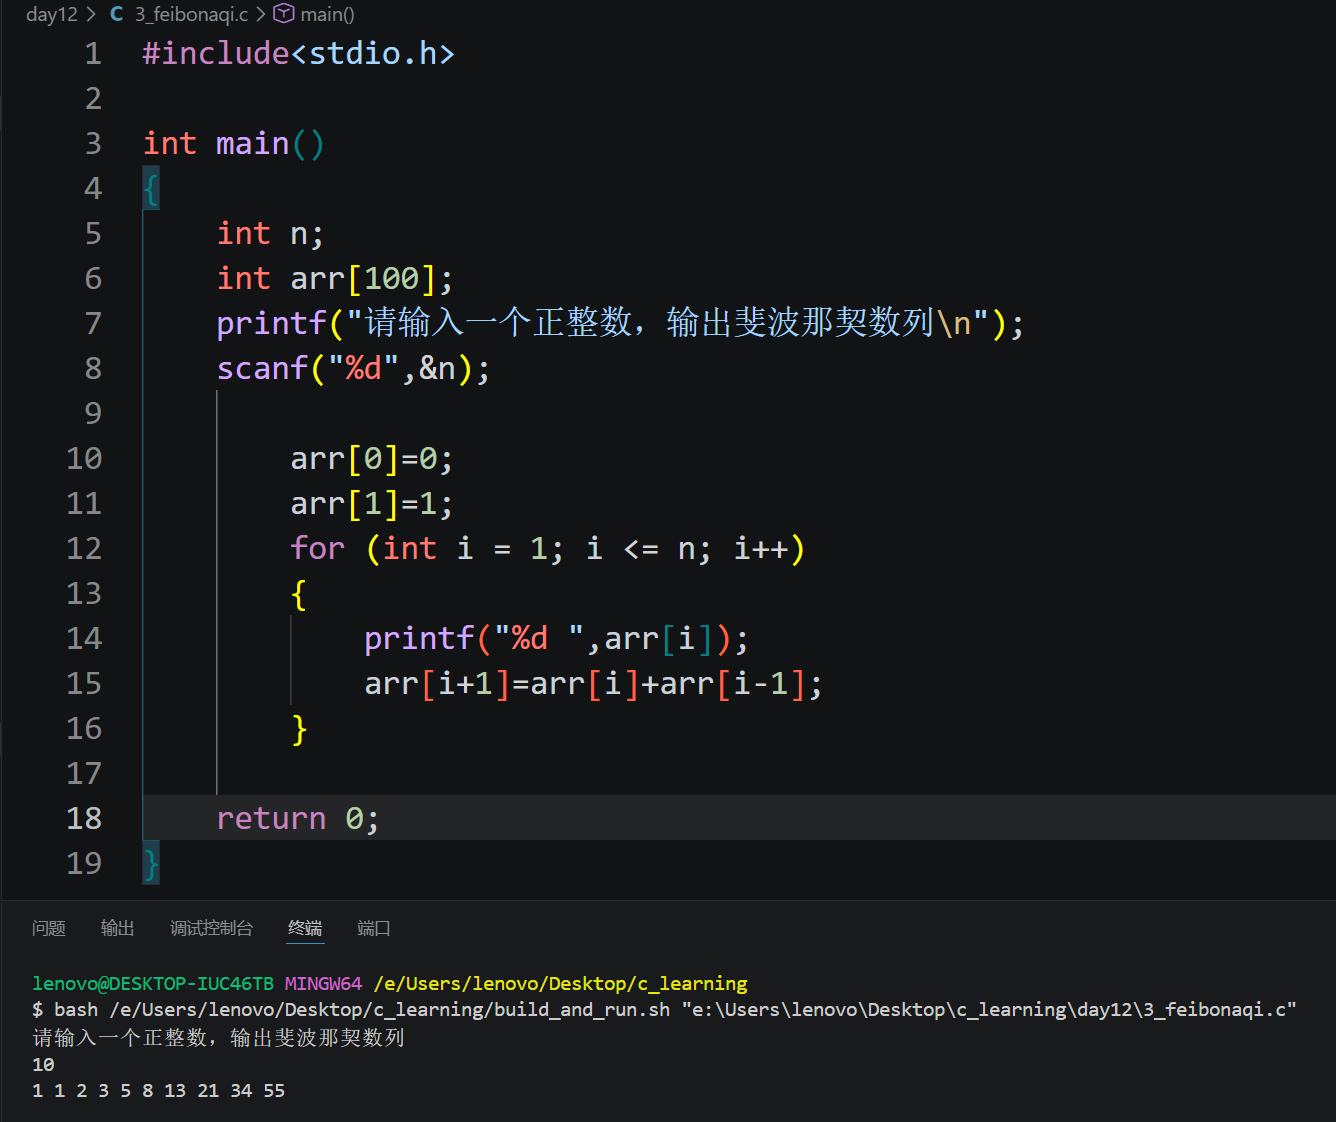Click line number 18 in the gutter

(x=84, y=818)
